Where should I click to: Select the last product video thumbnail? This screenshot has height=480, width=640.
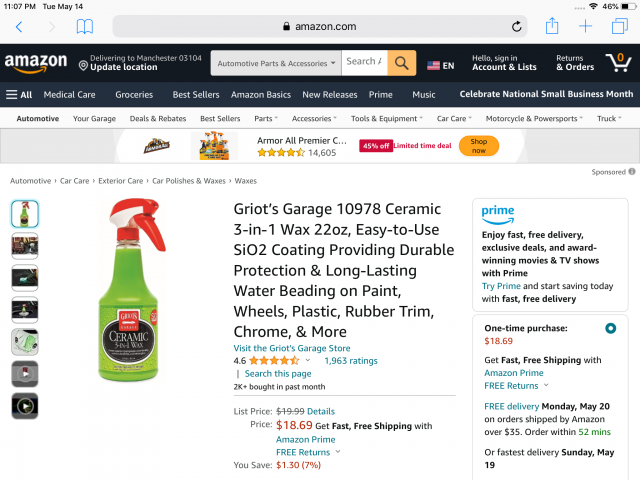click(25, 406)
